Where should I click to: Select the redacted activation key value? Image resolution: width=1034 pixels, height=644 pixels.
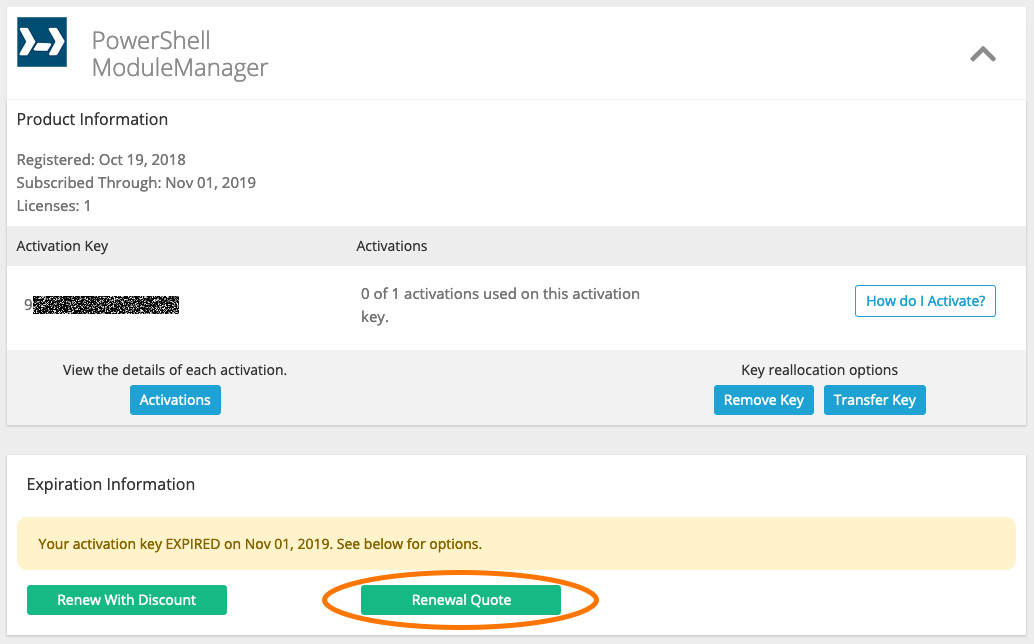(x=102, y=305)
